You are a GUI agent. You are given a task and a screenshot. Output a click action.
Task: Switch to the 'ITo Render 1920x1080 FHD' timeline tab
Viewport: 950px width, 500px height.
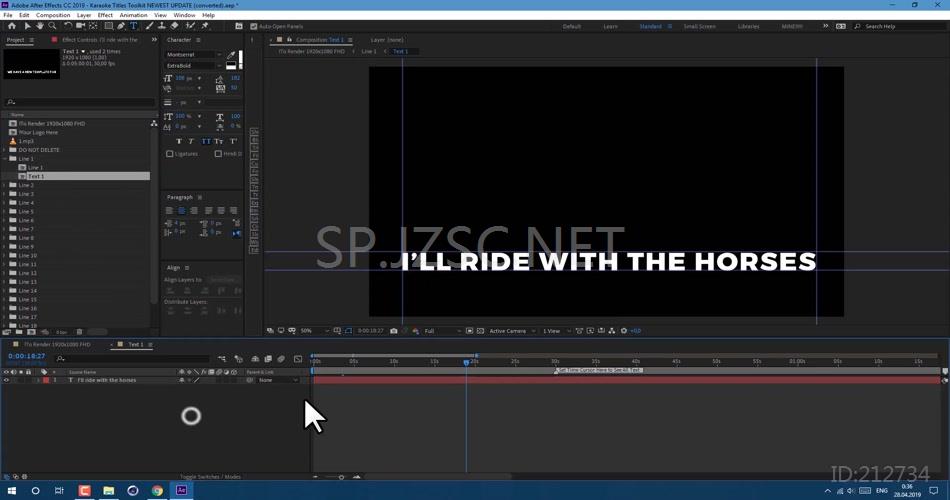(57, 344)
